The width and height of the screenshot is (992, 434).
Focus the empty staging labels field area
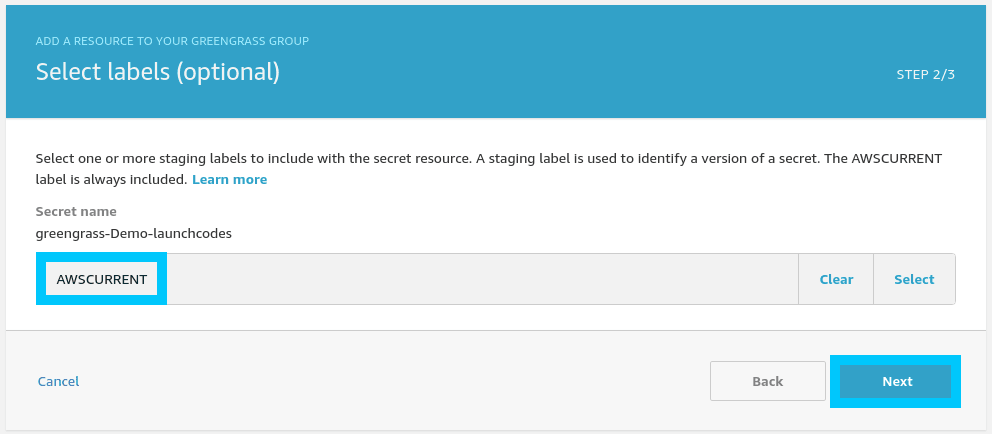coord(480,279)
